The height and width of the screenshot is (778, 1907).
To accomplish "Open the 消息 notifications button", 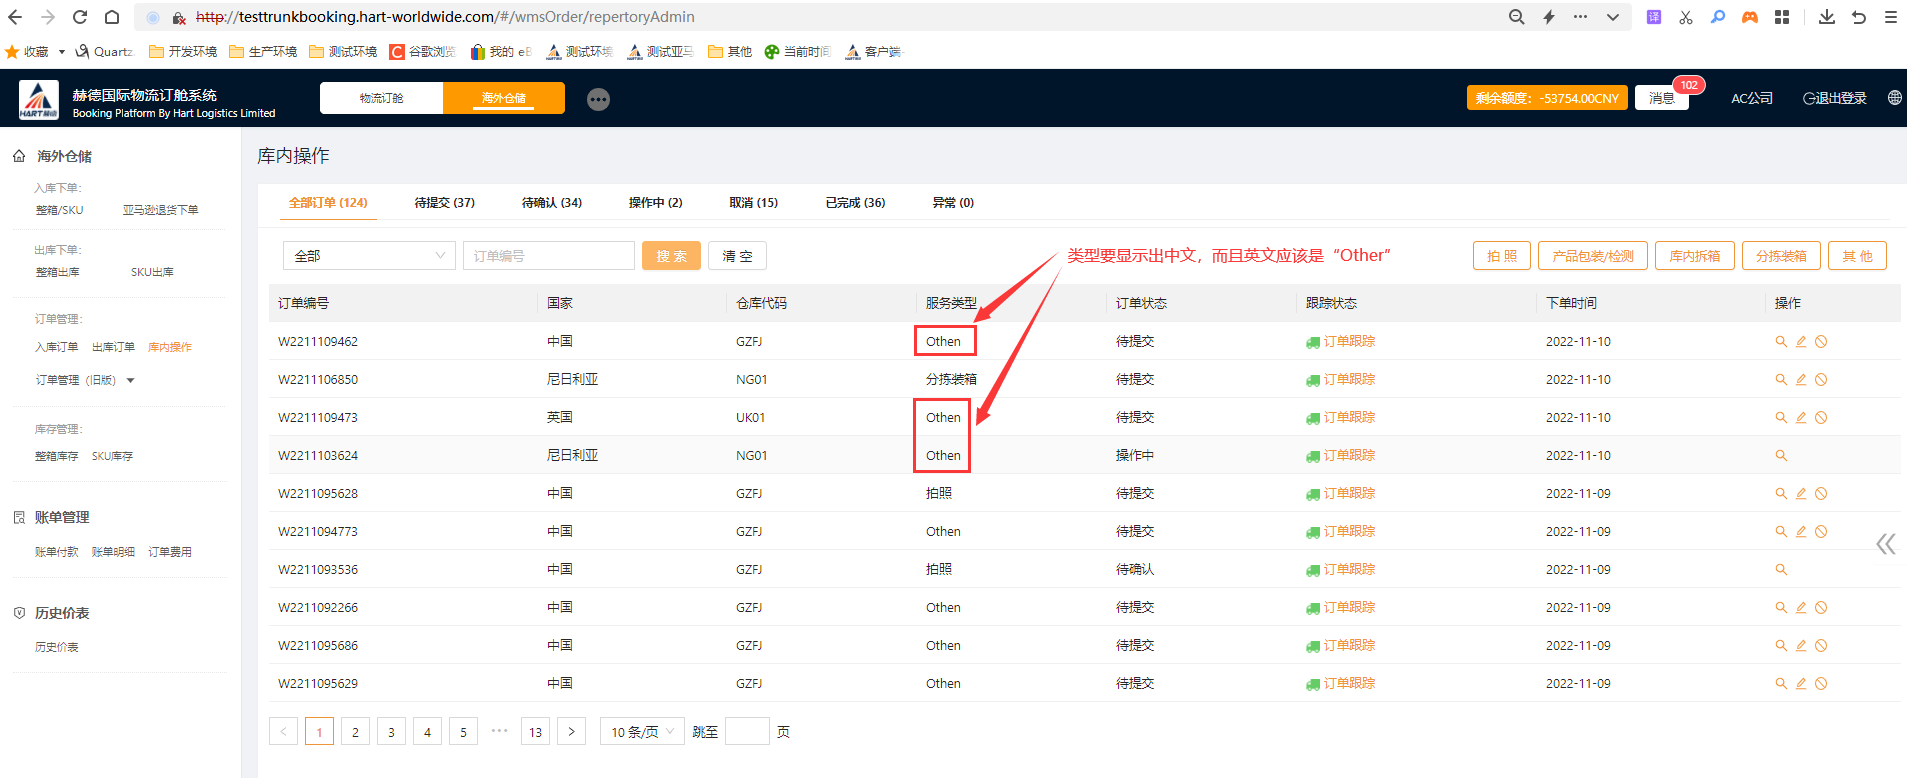I will point(1661,98).
